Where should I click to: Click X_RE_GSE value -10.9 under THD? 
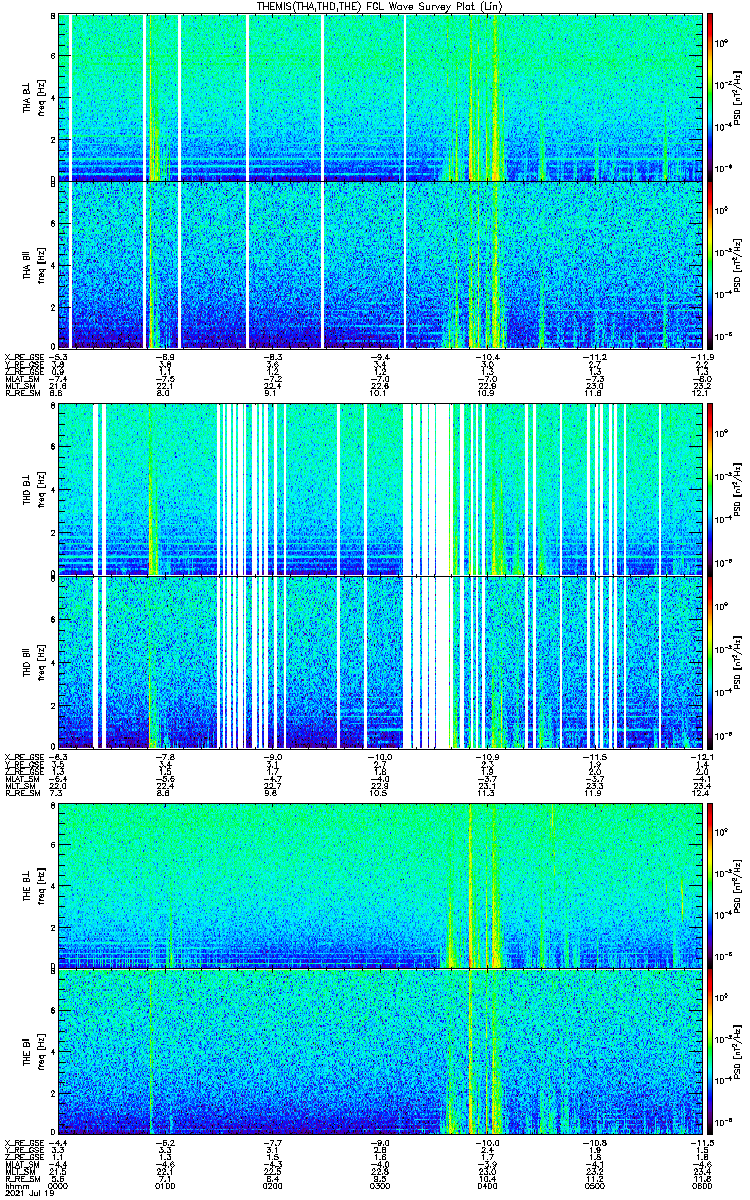489,756
